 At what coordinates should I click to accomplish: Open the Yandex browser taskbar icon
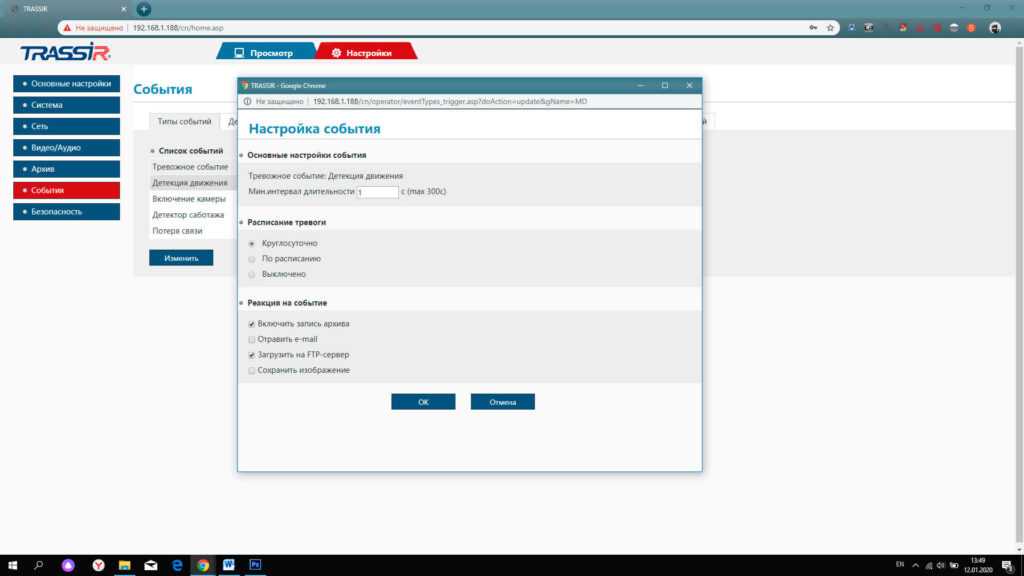point(97,565)
